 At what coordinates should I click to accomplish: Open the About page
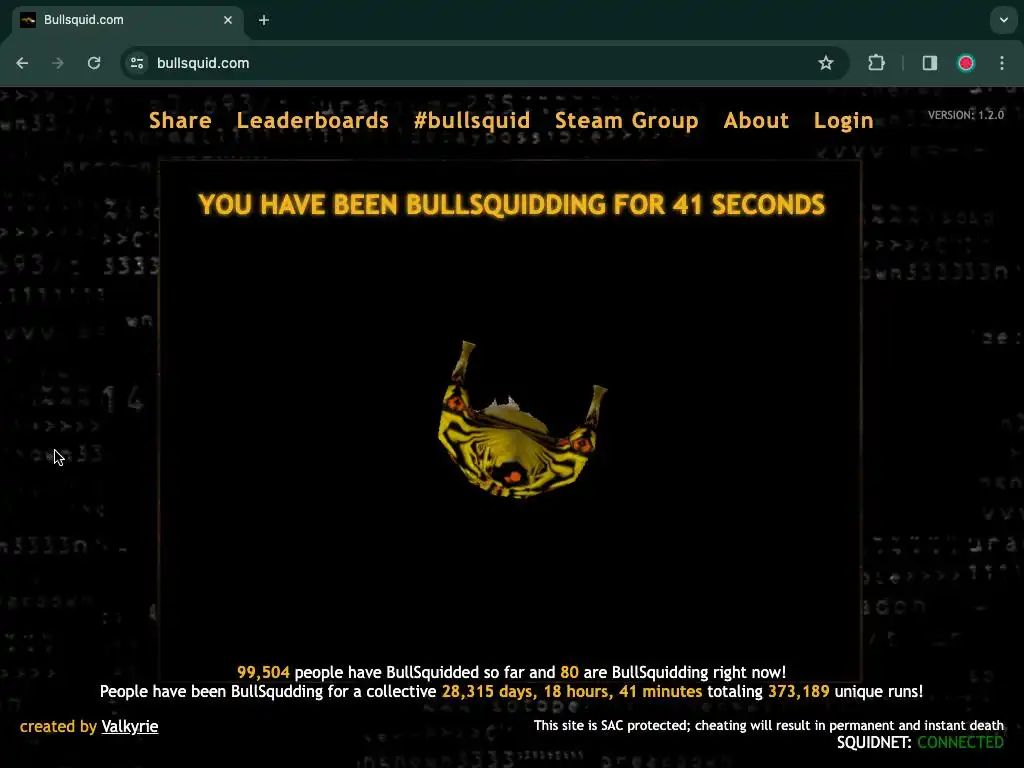756,121
